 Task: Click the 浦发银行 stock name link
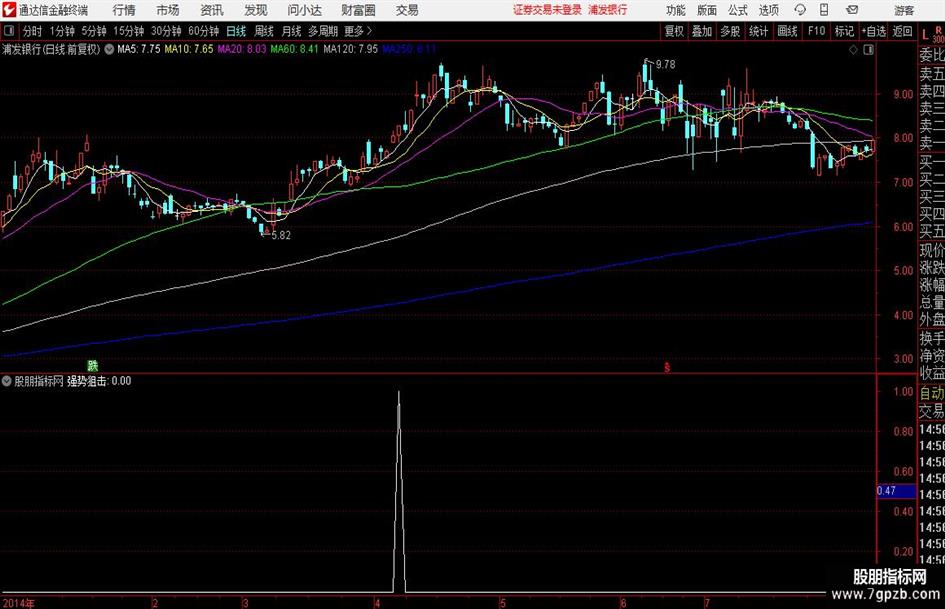point(608,10)
